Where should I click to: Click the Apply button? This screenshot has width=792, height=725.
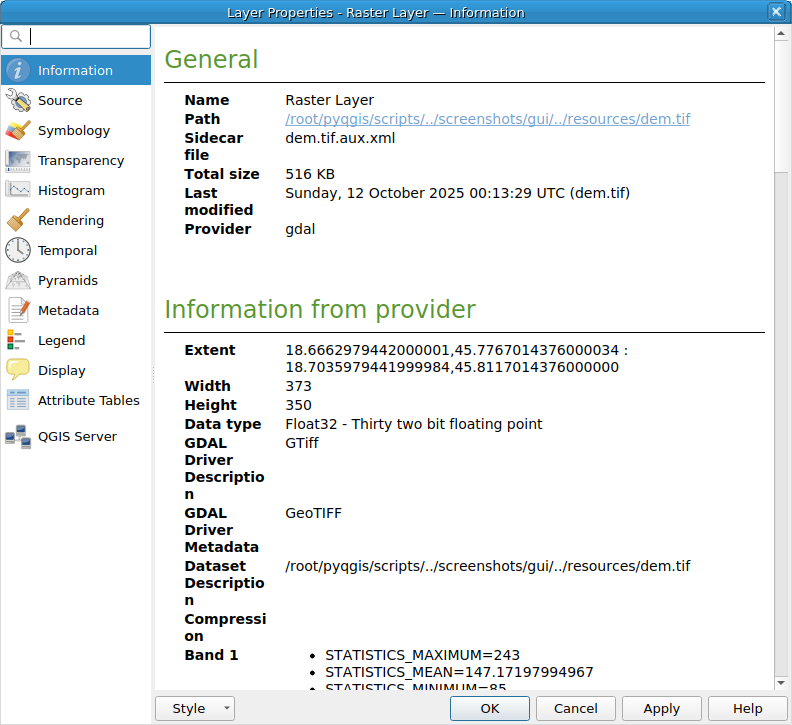pos(661,708)
